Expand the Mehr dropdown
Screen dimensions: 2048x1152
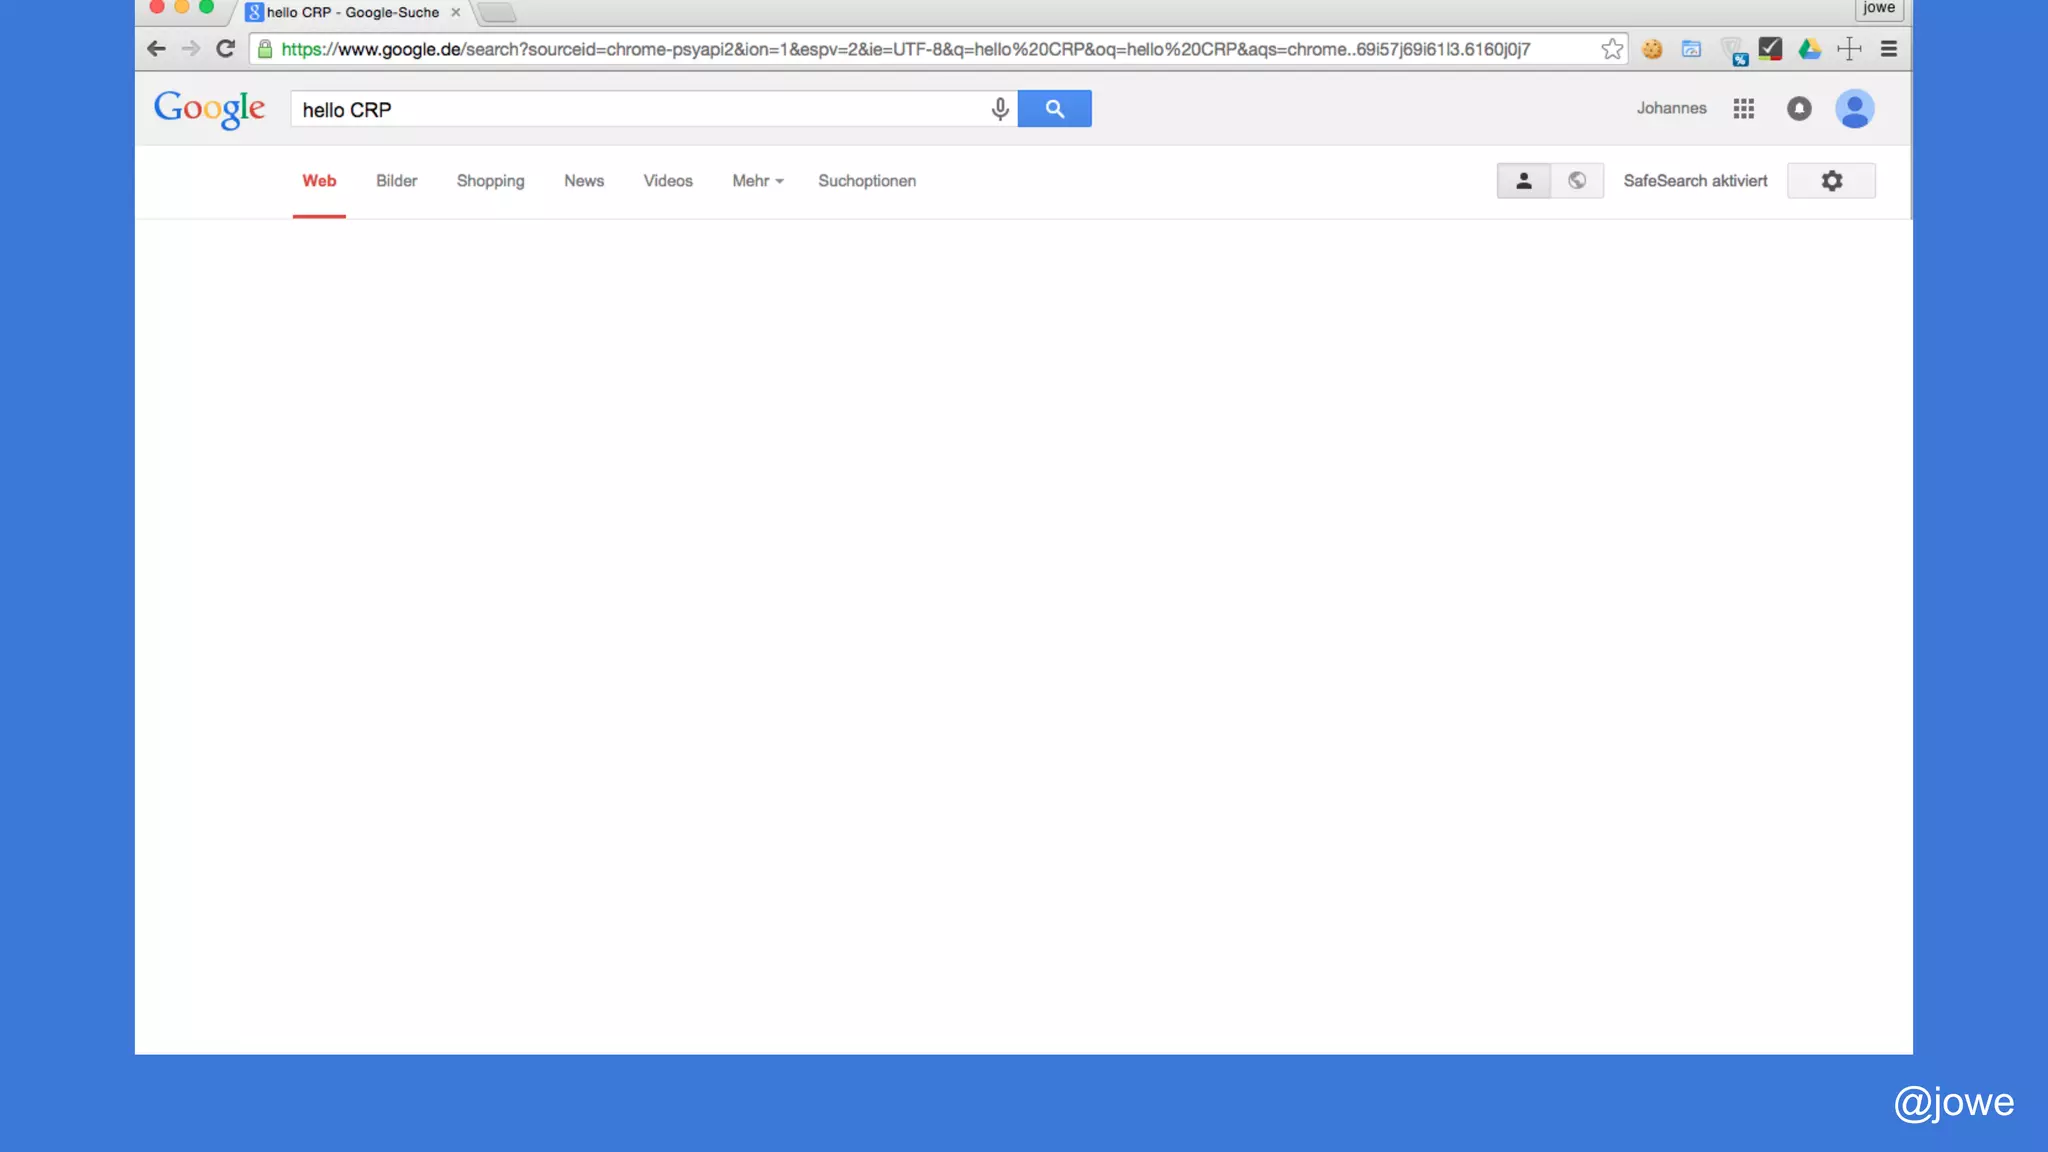click(x=757, y=181)
